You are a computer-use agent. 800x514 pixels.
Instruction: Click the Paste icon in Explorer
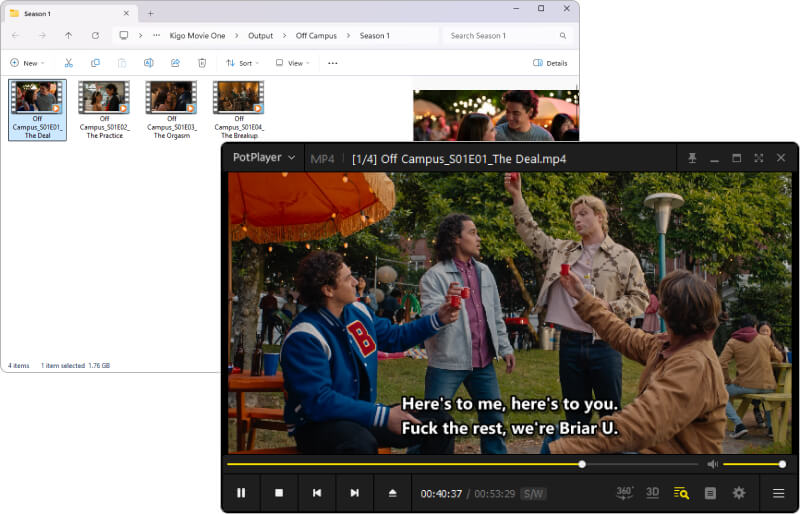point(122,63)
